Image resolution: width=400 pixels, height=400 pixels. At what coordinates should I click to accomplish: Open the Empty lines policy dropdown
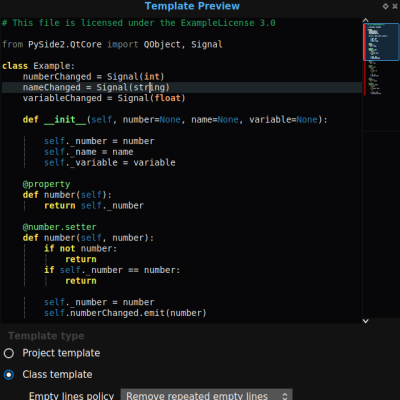206,396
